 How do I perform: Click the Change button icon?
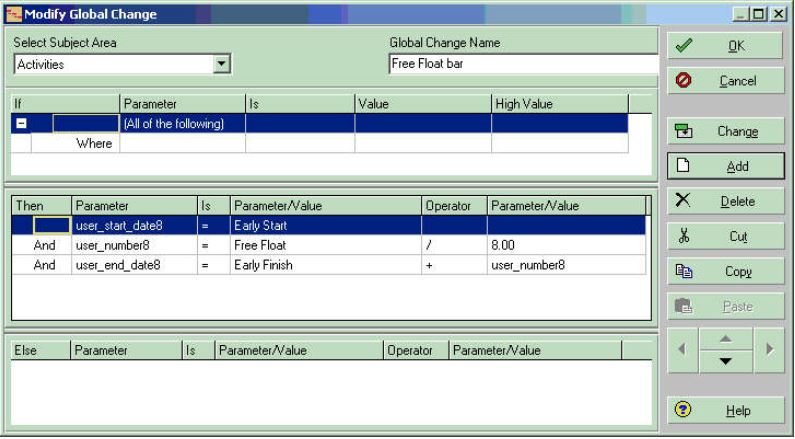[x=684, y=131]
